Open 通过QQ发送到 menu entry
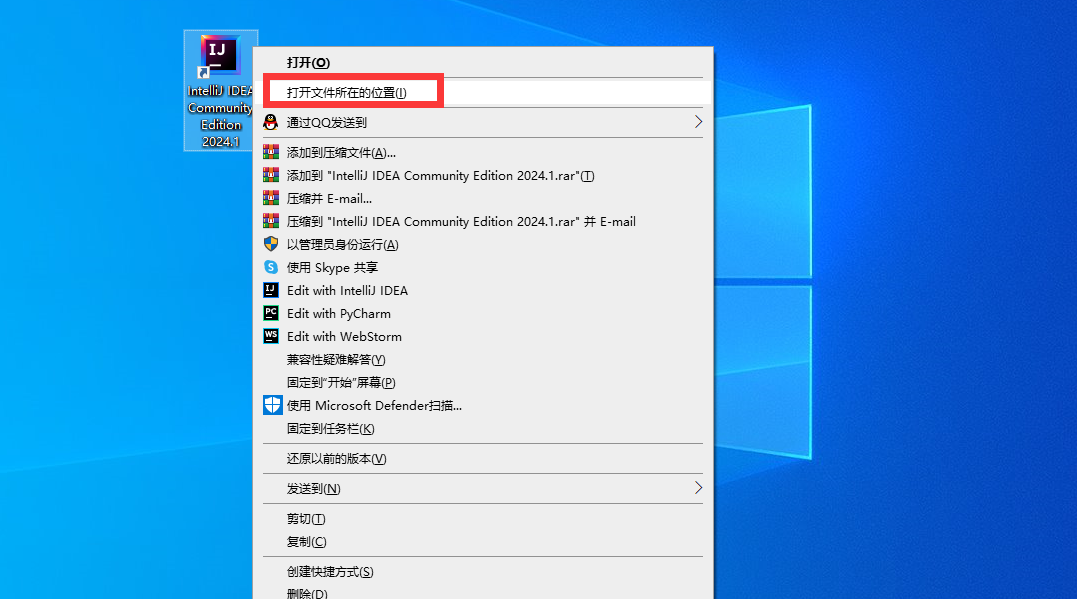This screenshot has width=1077, height=599. [484, 122]
